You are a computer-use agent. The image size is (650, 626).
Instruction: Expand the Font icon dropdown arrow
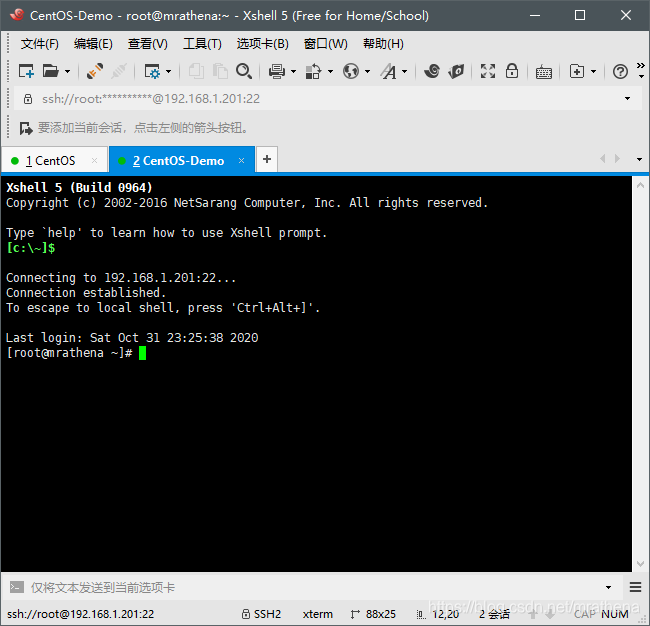[405, 72]
